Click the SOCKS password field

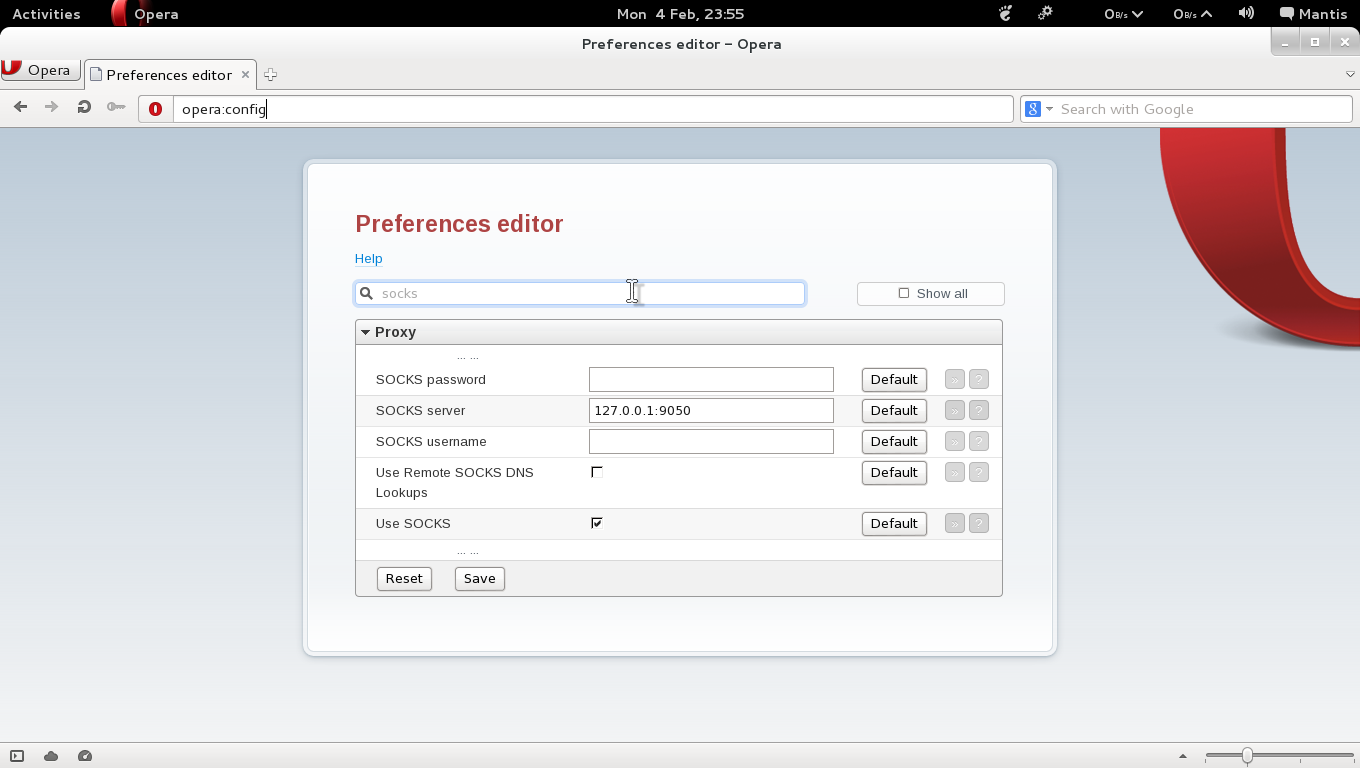[x=711, y=379]
